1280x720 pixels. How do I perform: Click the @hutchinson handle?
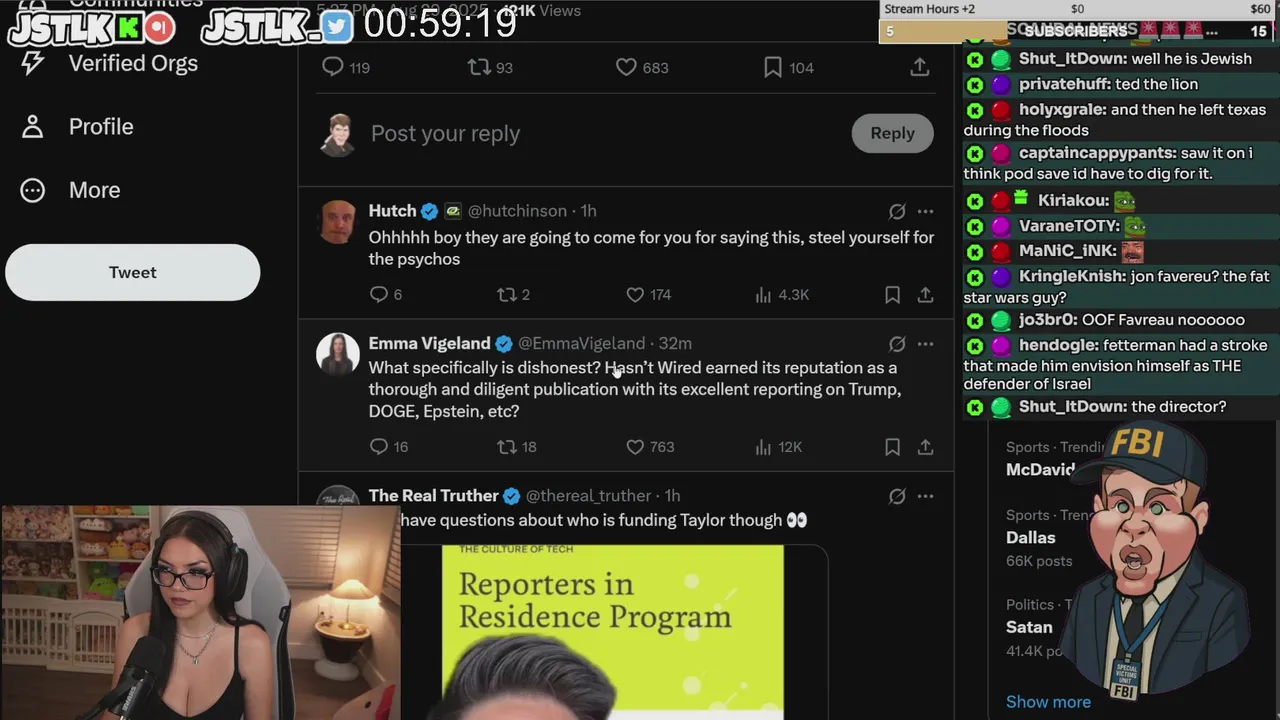[517, 211]
